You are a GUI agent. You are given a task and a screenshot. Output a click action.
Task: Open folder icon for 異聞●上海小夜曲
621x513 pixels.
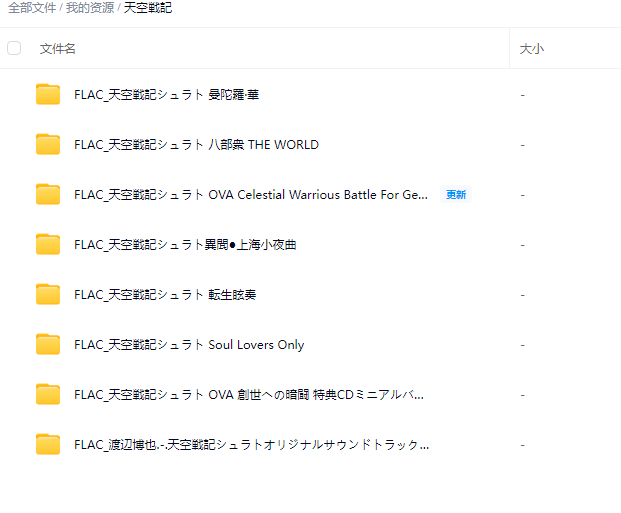(x=48, y=244)
